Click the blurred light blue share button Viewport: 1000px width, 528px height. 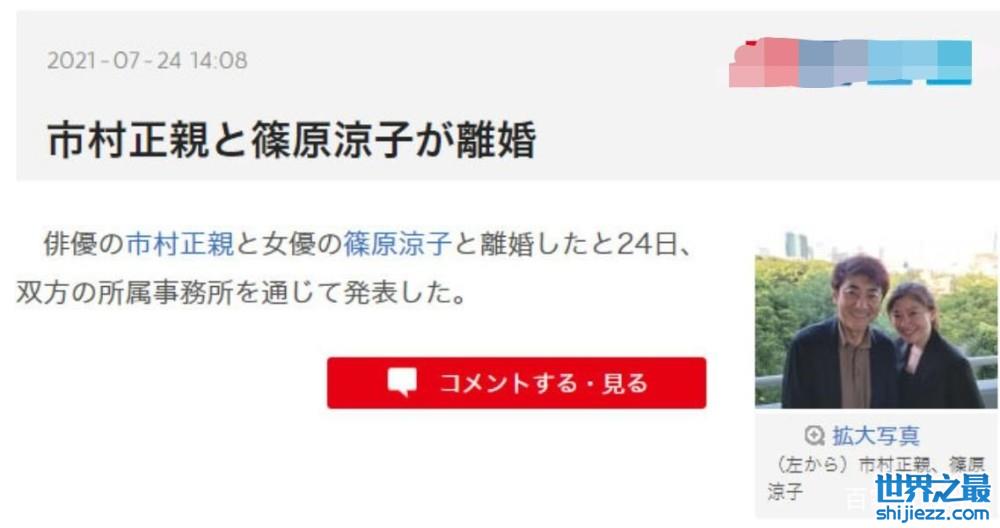902,62
